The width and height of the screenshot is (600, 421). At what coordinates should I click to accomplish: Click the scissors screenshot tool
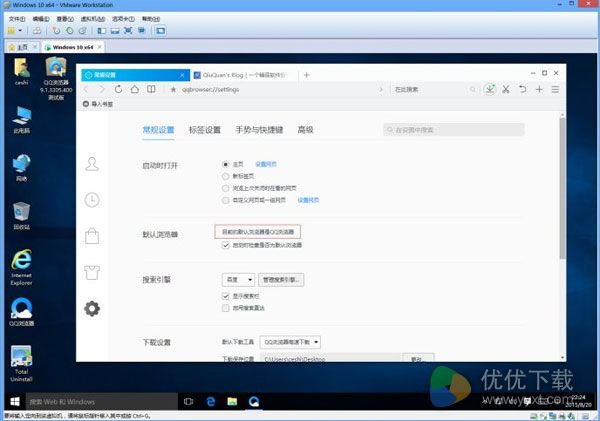click(506, 89)
